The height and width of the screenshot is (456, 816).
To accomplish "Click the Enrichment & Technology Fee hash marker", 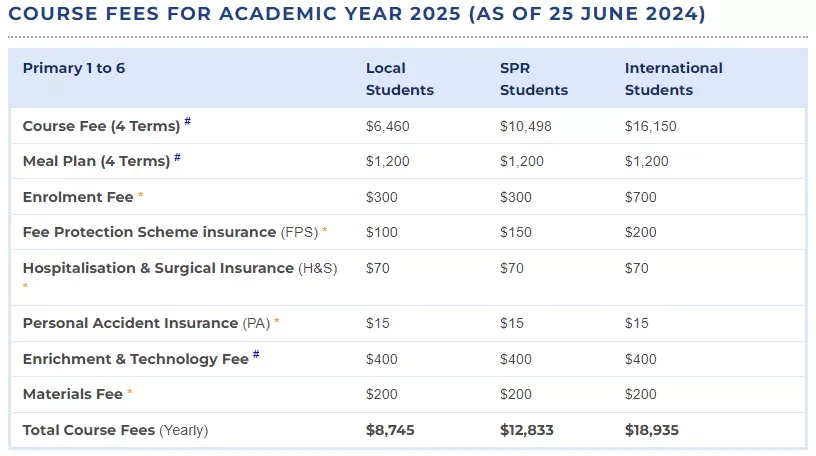I will click(x=256, y=354).
